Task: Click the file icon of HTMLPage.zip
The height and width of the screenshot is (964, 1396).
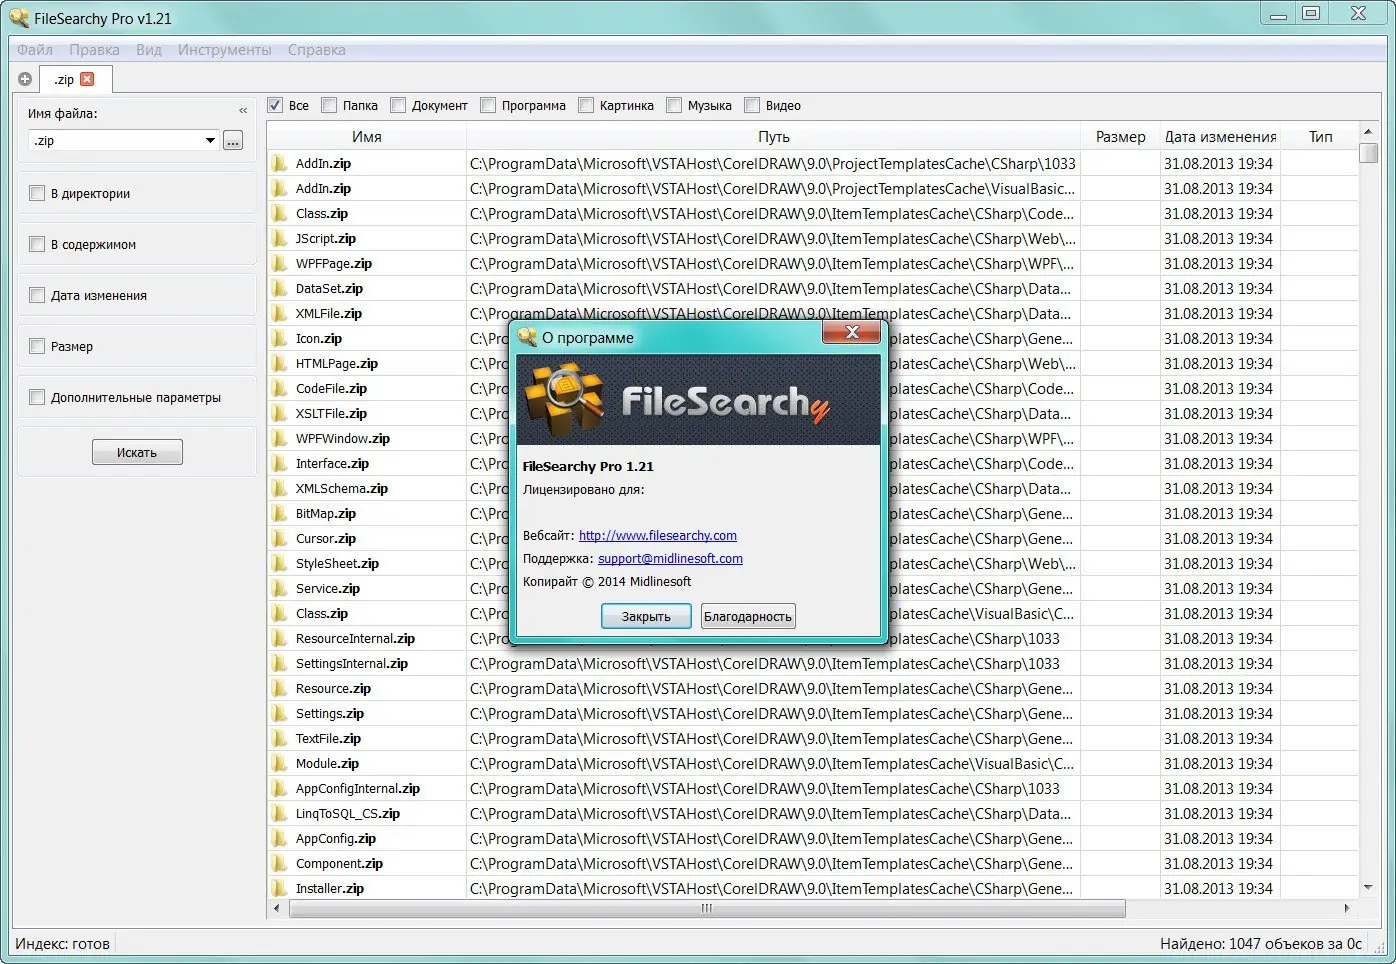Action: (279, 364)
